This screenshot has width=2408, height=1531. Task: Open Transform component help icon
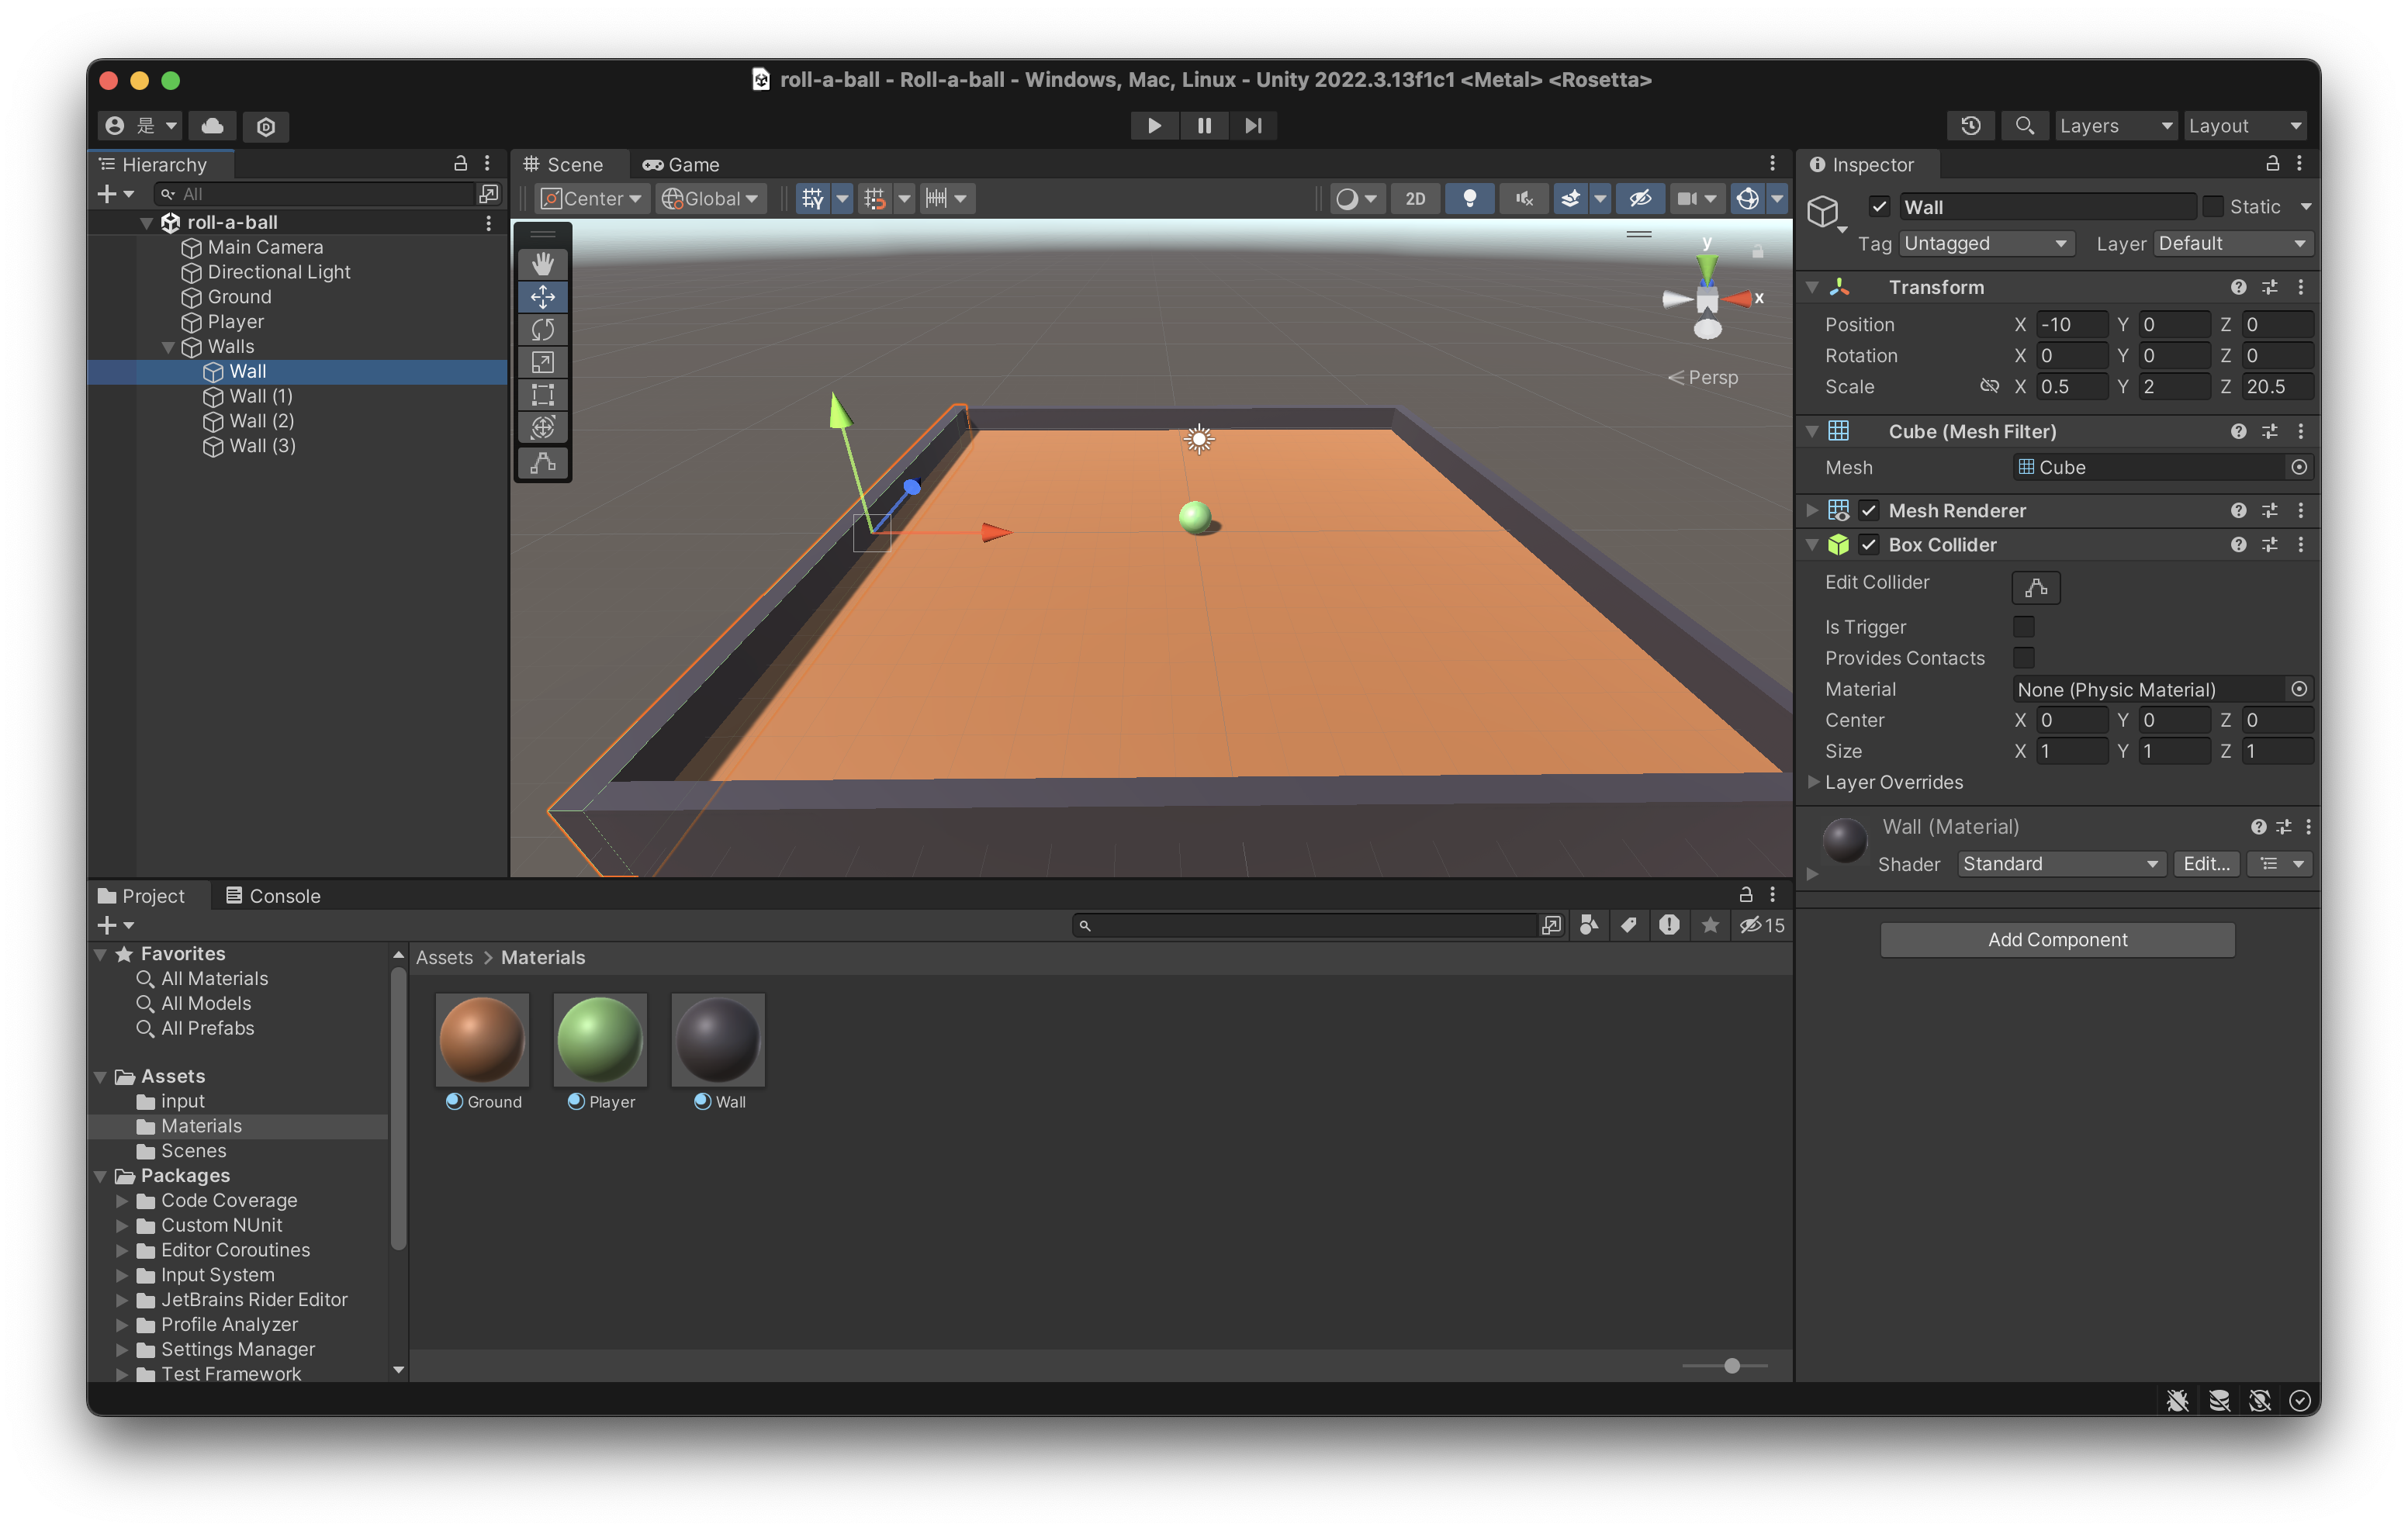coord(2238,287)
